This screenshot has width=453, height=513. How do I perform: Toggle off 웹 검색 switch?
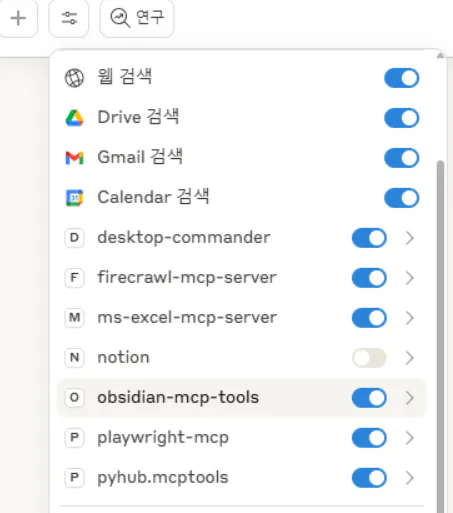coord(401,78)
